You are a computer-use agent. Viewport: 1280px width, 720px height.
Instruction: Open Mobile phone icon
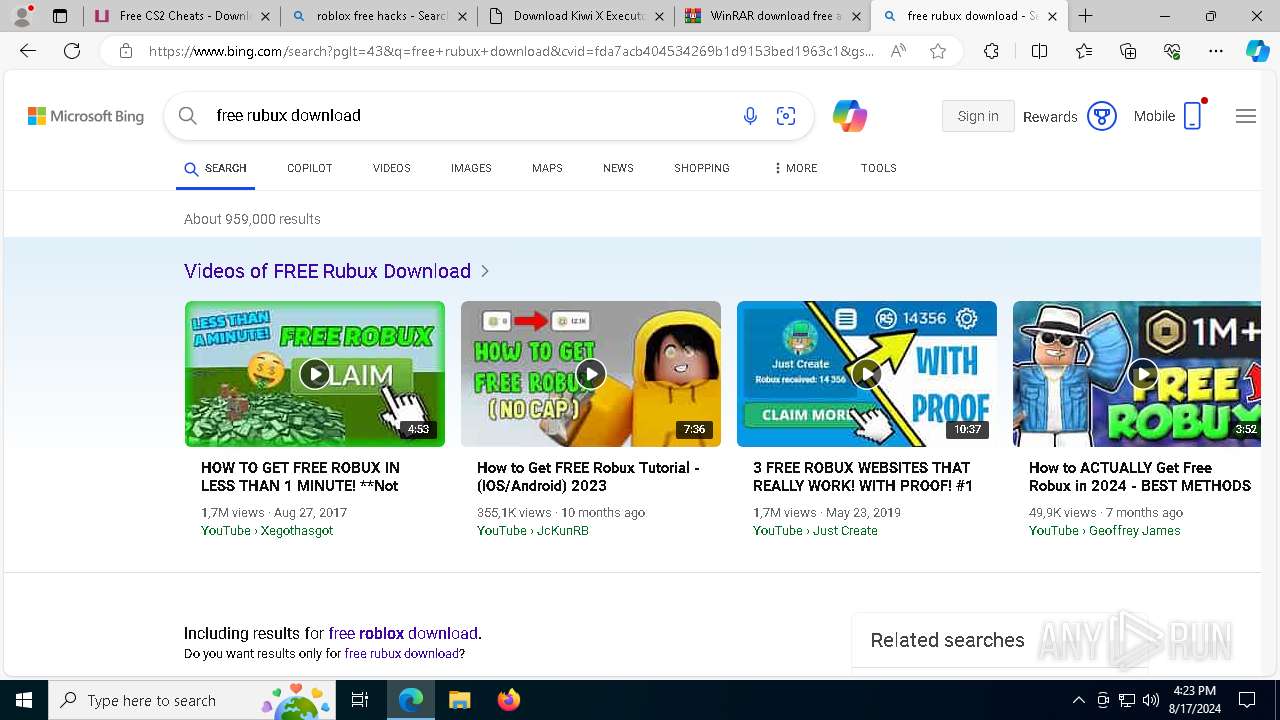(x=1192, y=116)
